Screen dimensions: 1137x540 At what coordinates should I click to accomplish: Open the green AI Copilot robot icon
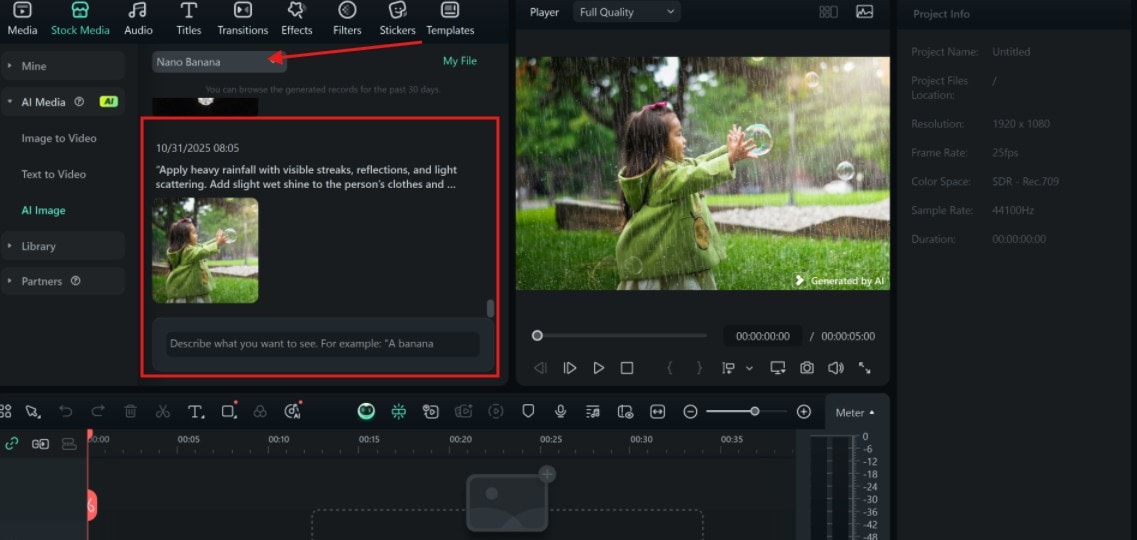(x=366, y=412)
